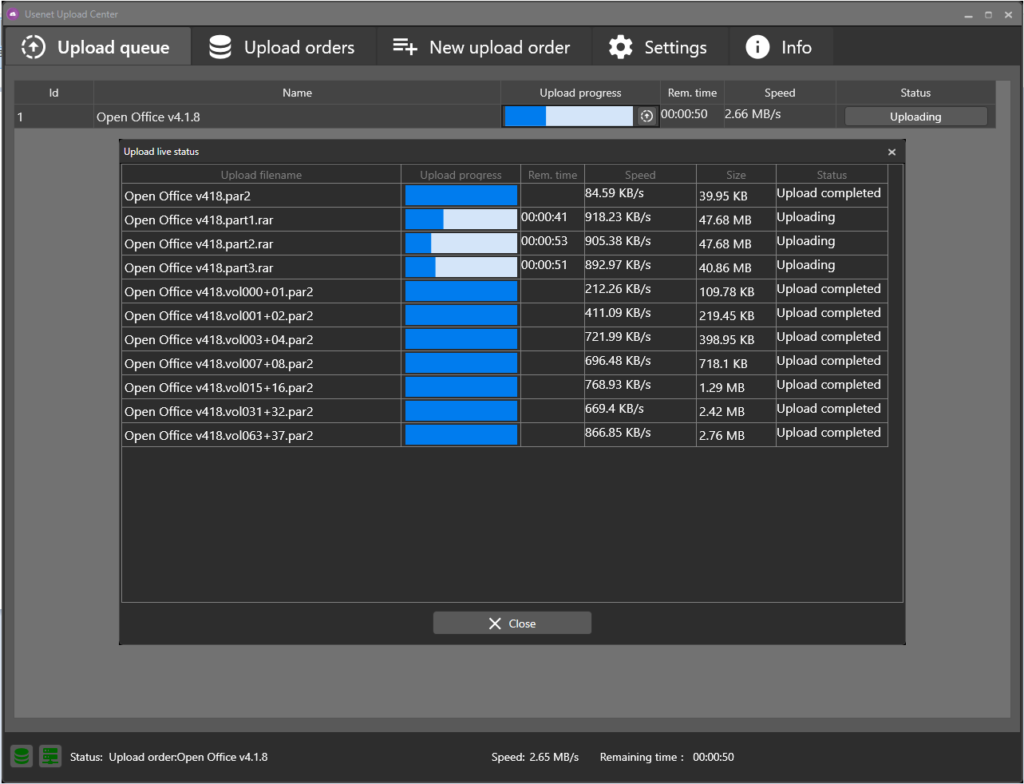
Task: Select Open Office v418.vol031+32.par2 row
Action: 504,411
